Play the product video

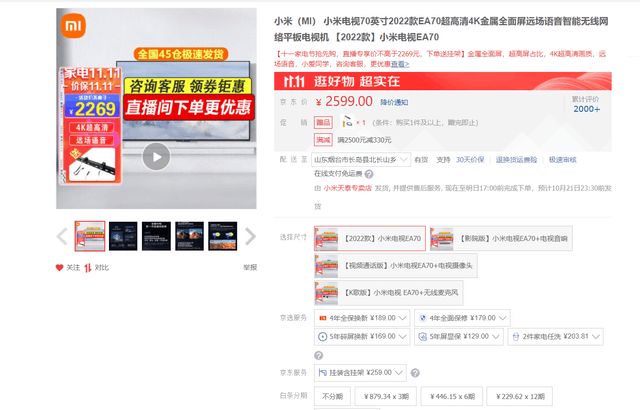[156, 157]
